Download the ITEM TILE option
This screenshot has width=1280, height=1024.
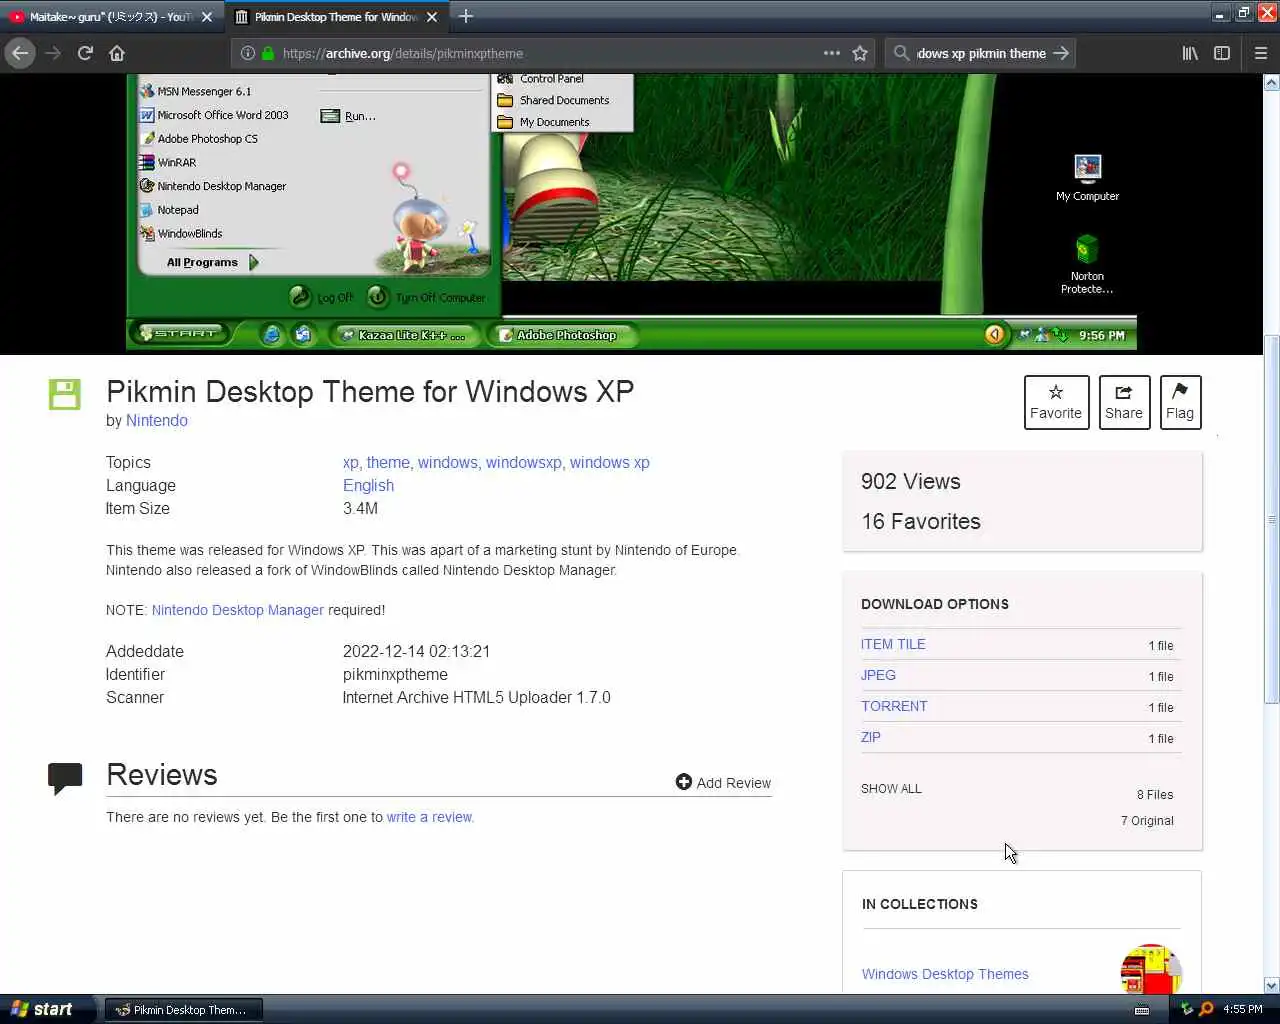point(893,645)
